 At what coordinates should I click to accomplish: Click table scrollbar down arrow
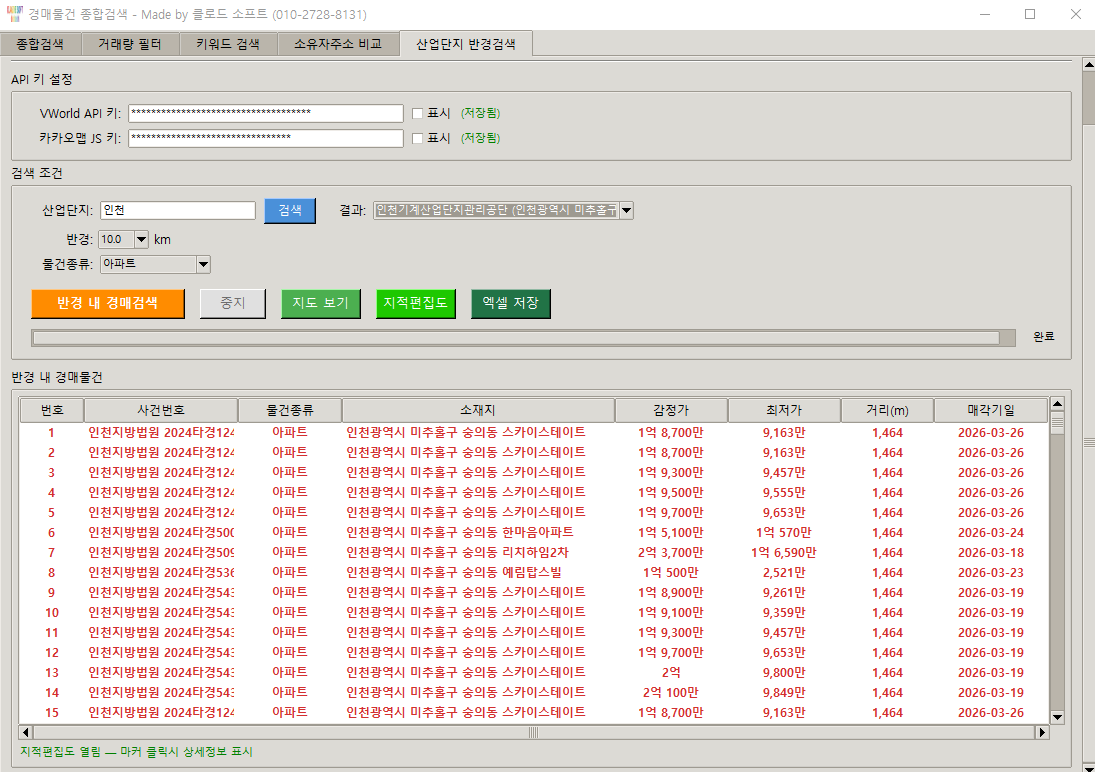(x=1057, y=717)
